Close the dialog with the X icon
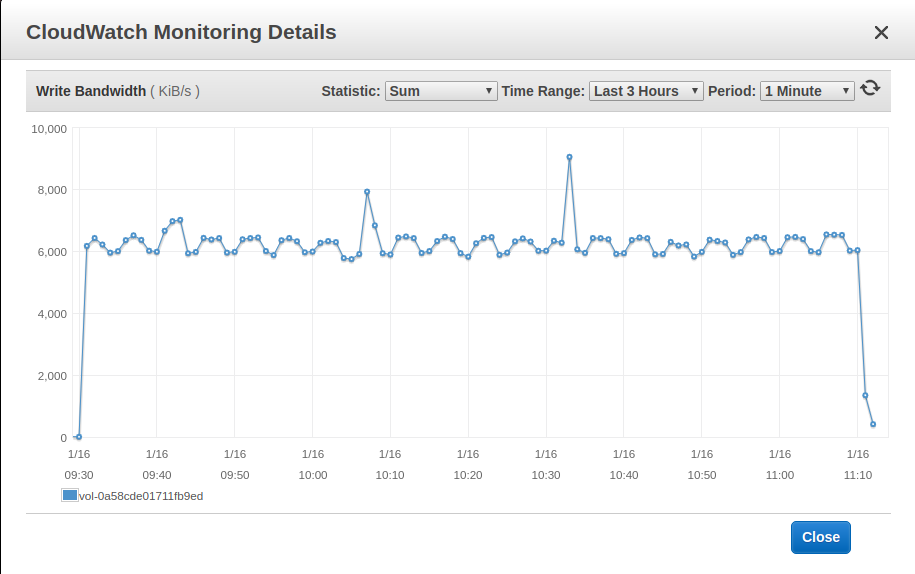This screenshot has height=574, width=915. pos(881,33)
